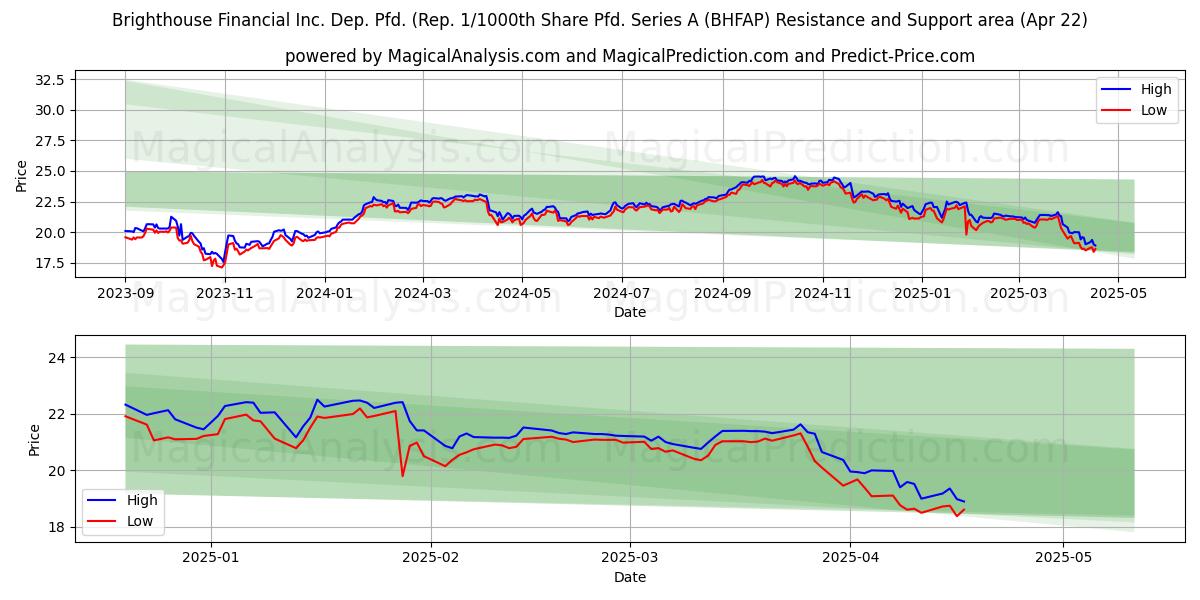
Task: Click the 'Date' axis label under top chart
Action: 630,312
